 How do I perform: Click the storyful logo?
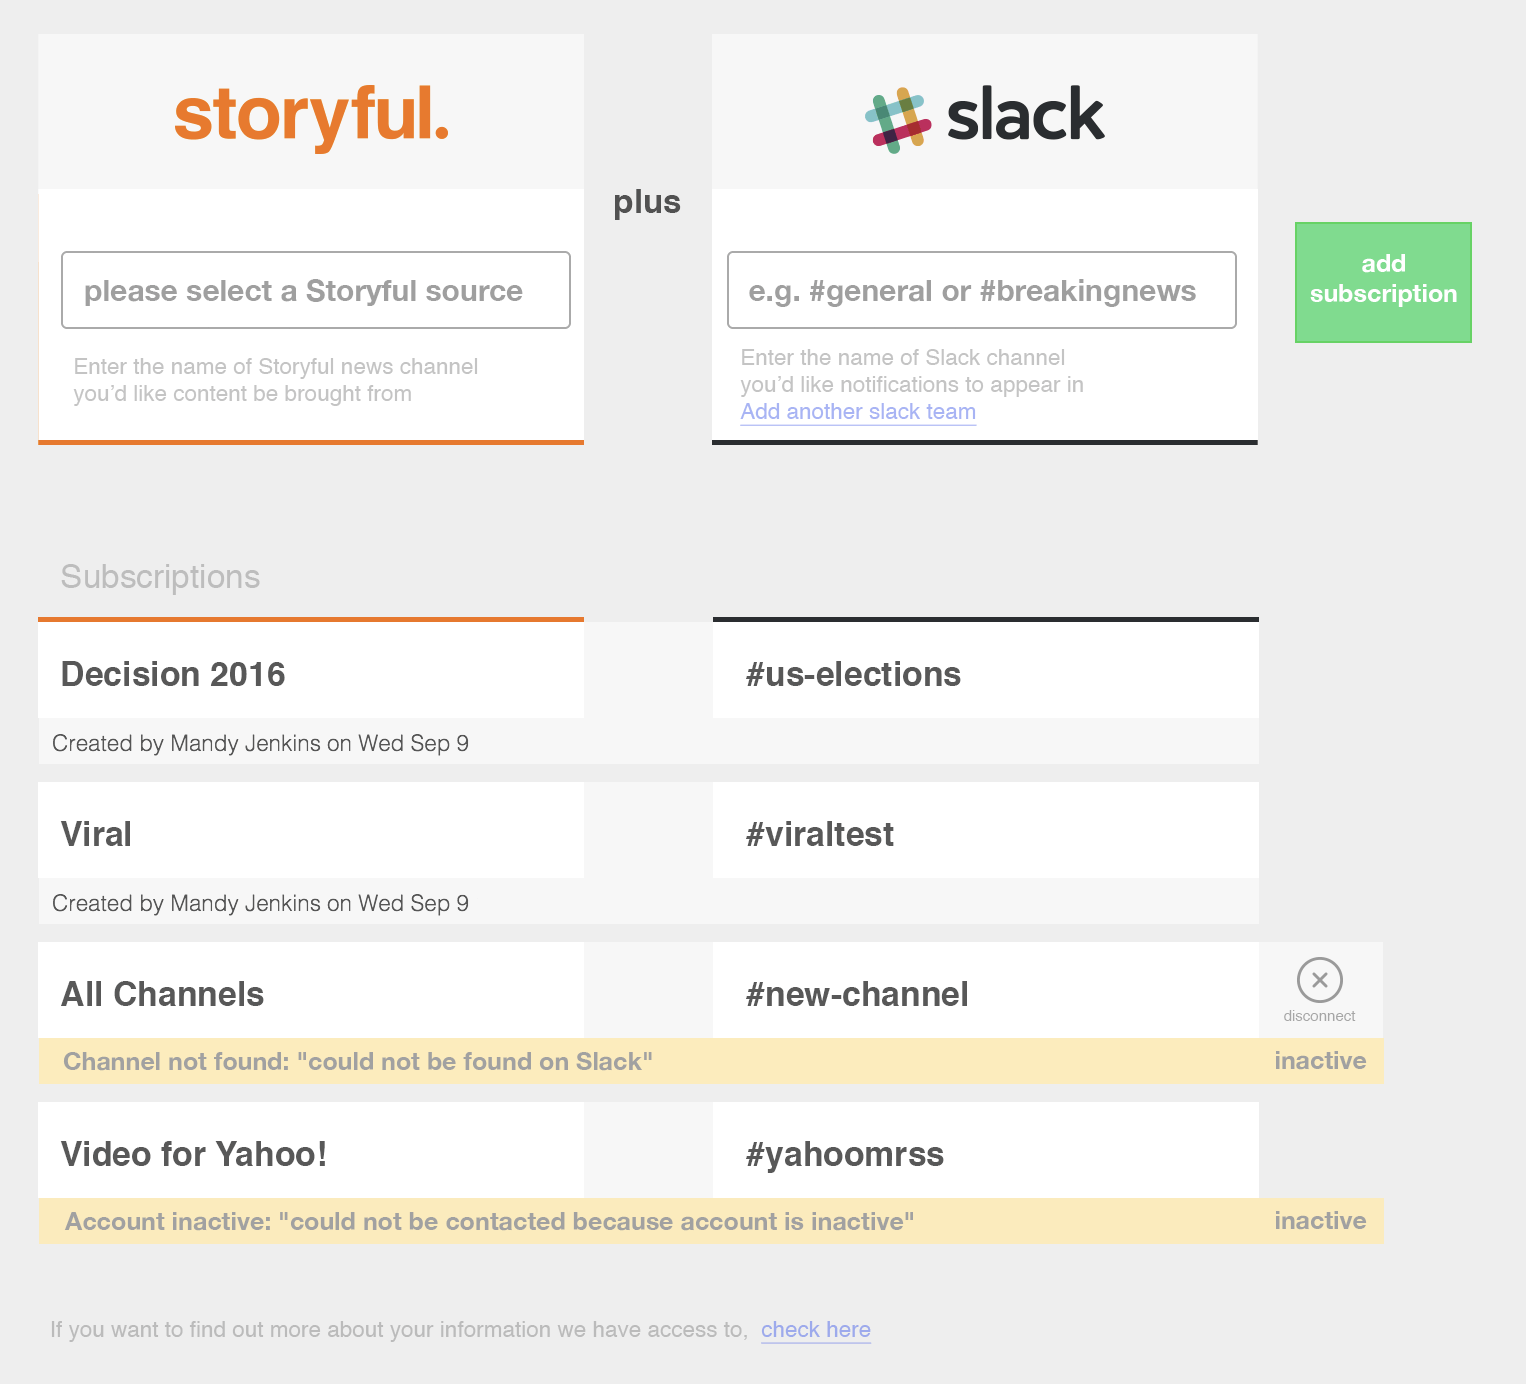311,115
